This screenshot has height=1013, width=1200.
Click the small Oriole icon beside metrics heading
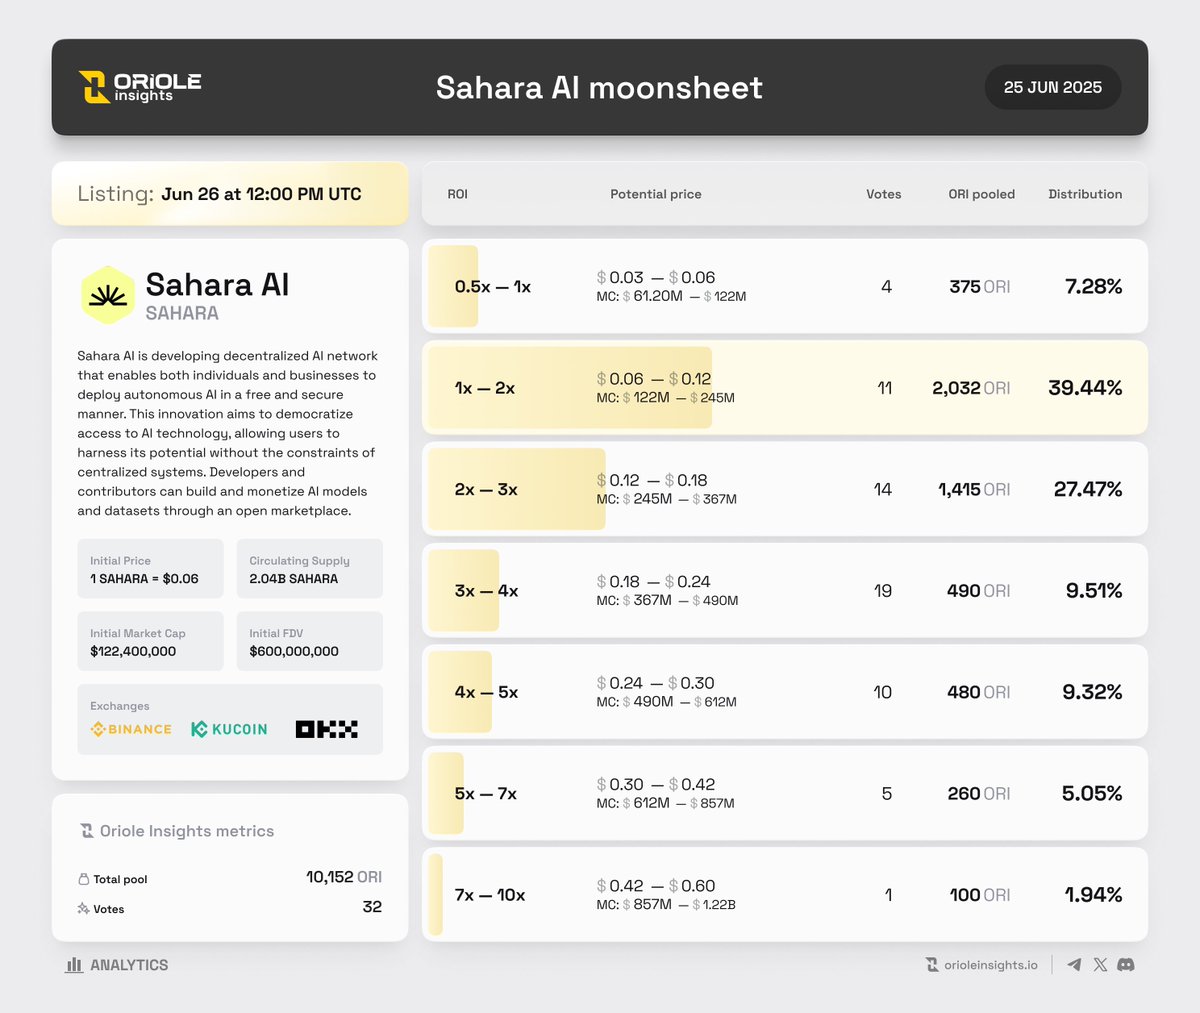[87, 831]
